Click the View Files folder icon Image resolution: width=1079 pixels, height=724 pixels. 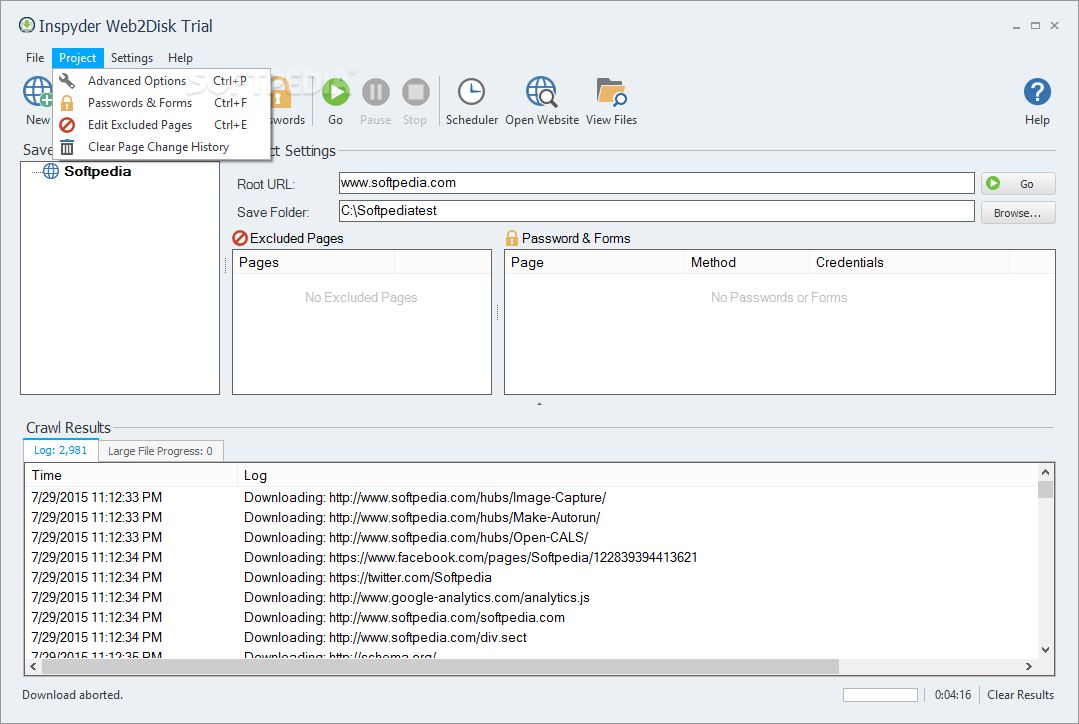[611, 92]
